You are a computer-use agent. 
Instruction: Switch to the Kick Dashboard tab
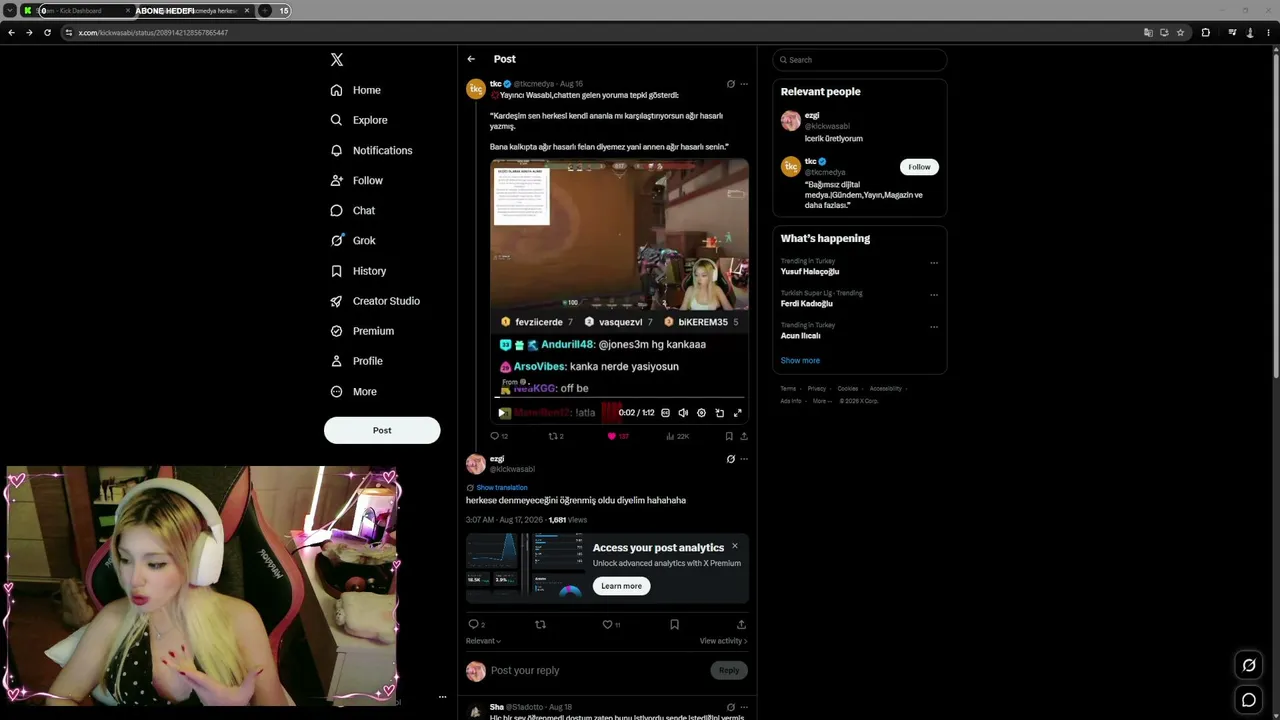click(x=77, y=11)
